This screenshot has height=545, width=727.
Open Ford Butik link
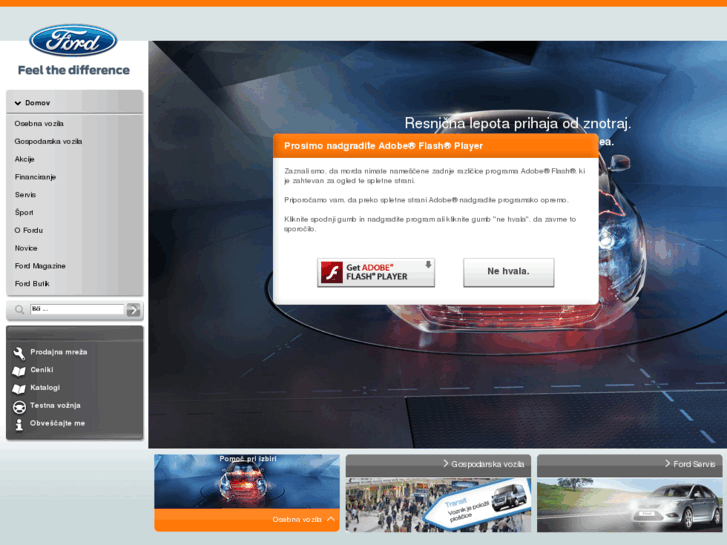coord(32,283)
